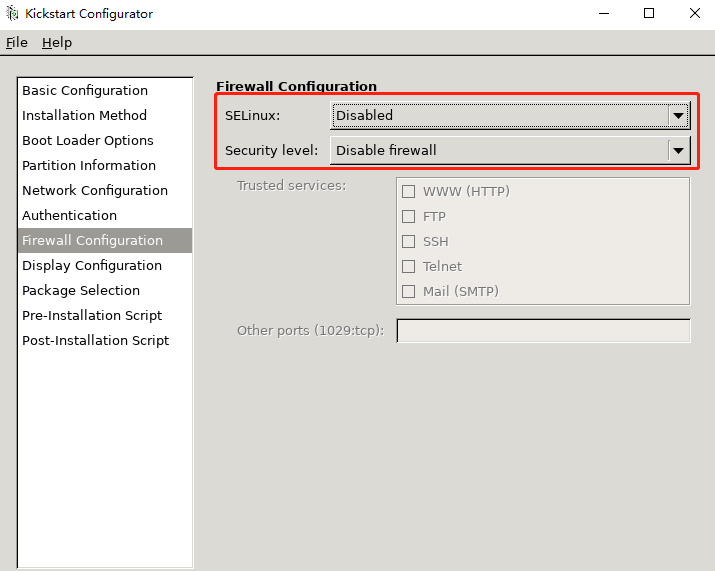Open the SELinux dropdown arrow

tap(679, 115)
